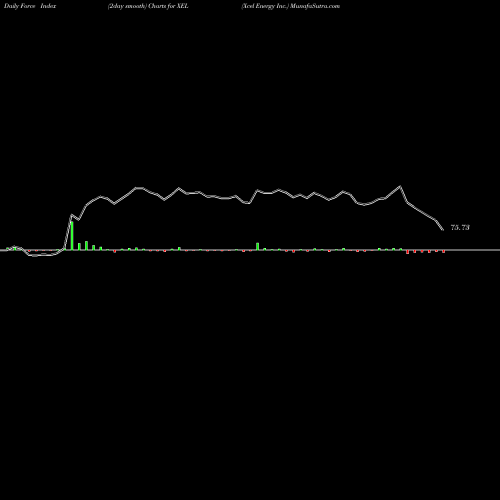
Task: Click the tallest green force index bar
Action: 72,235
